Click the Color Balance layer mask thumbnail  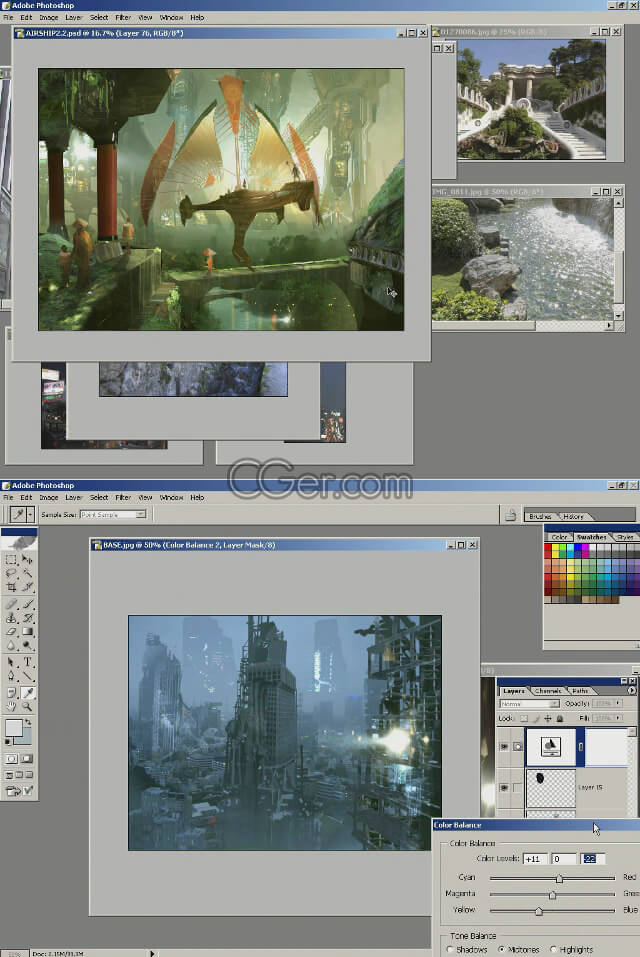(x=607, y=746)
